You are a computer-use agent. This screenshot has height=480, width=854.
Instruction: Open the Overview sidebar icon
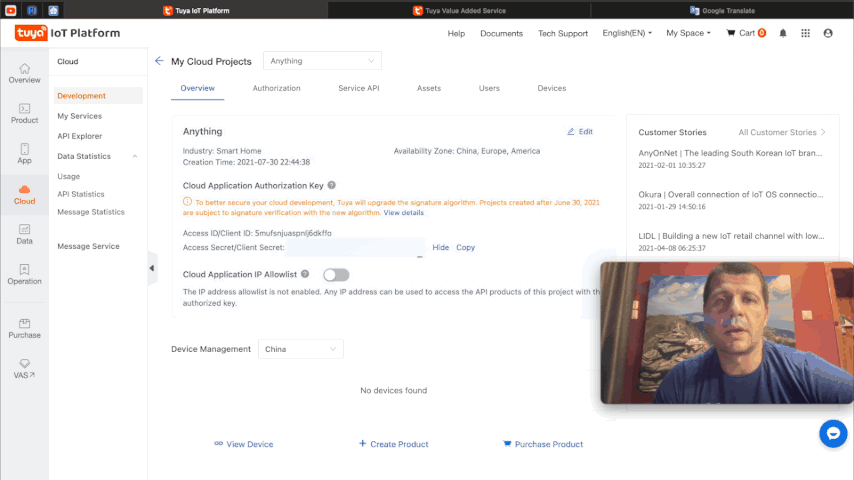(x=25, y=74)
